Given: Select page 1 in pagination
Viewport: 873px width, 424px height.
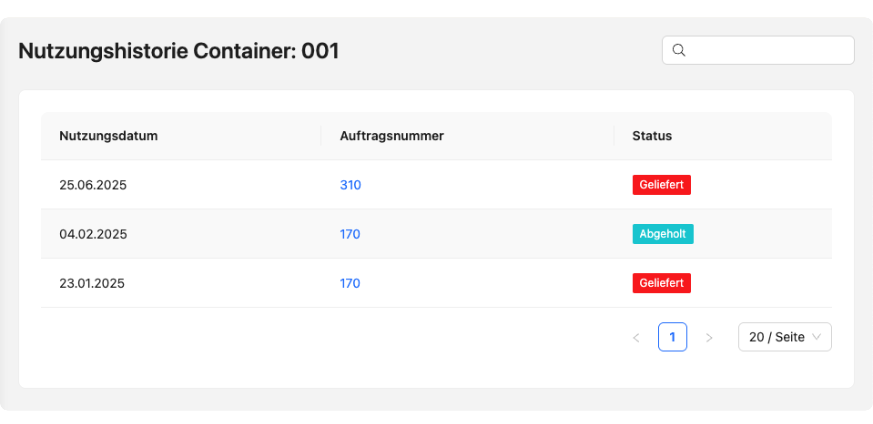Looking at the screenshot, I should pyautogui.click(x=673, y=337).
